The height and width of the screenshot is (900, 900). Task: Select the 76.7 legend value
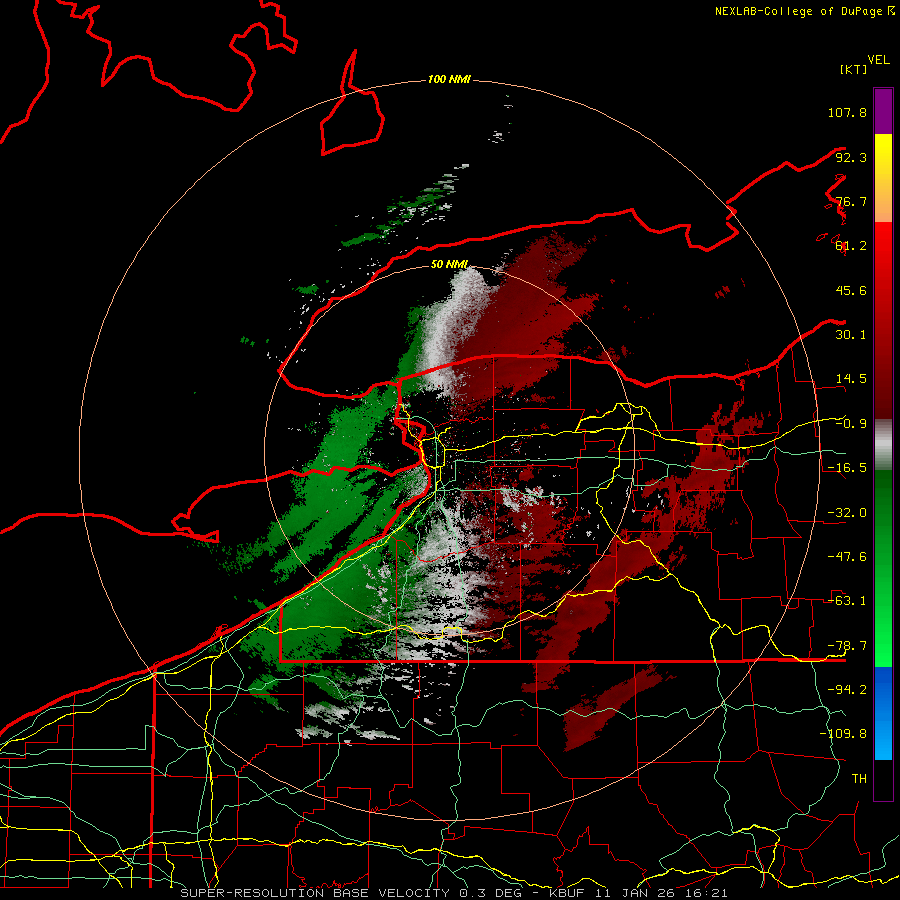click(x=851, y=201)
